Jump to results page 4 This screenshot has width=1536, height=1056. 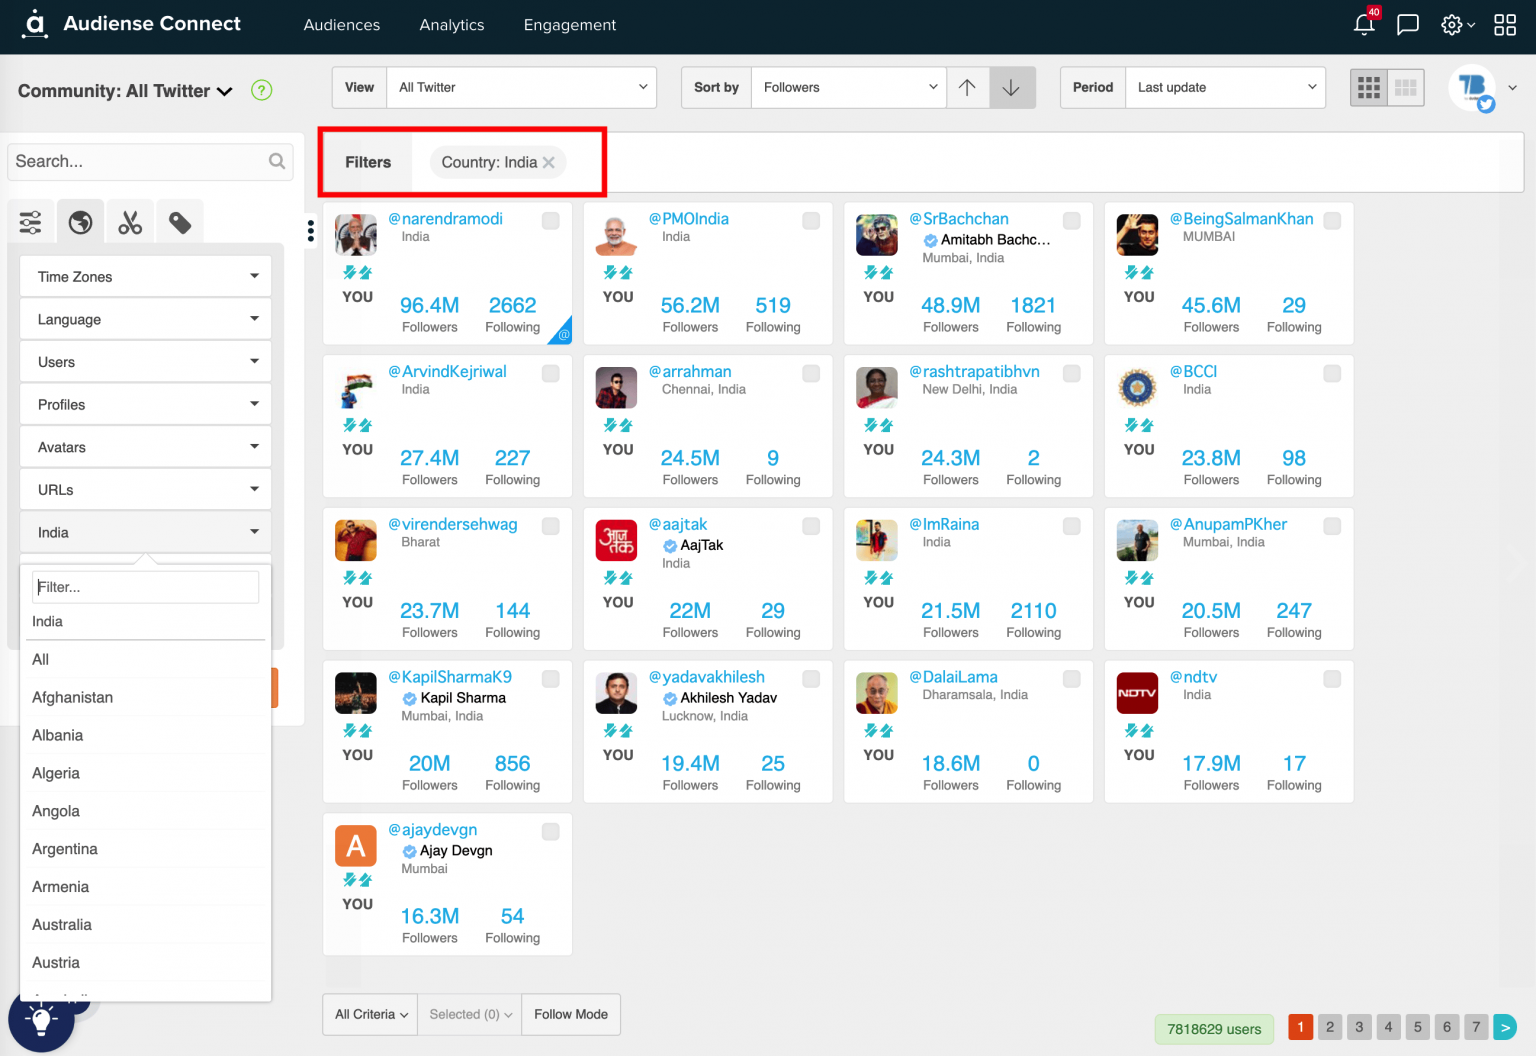(x=1388, y=1026)
